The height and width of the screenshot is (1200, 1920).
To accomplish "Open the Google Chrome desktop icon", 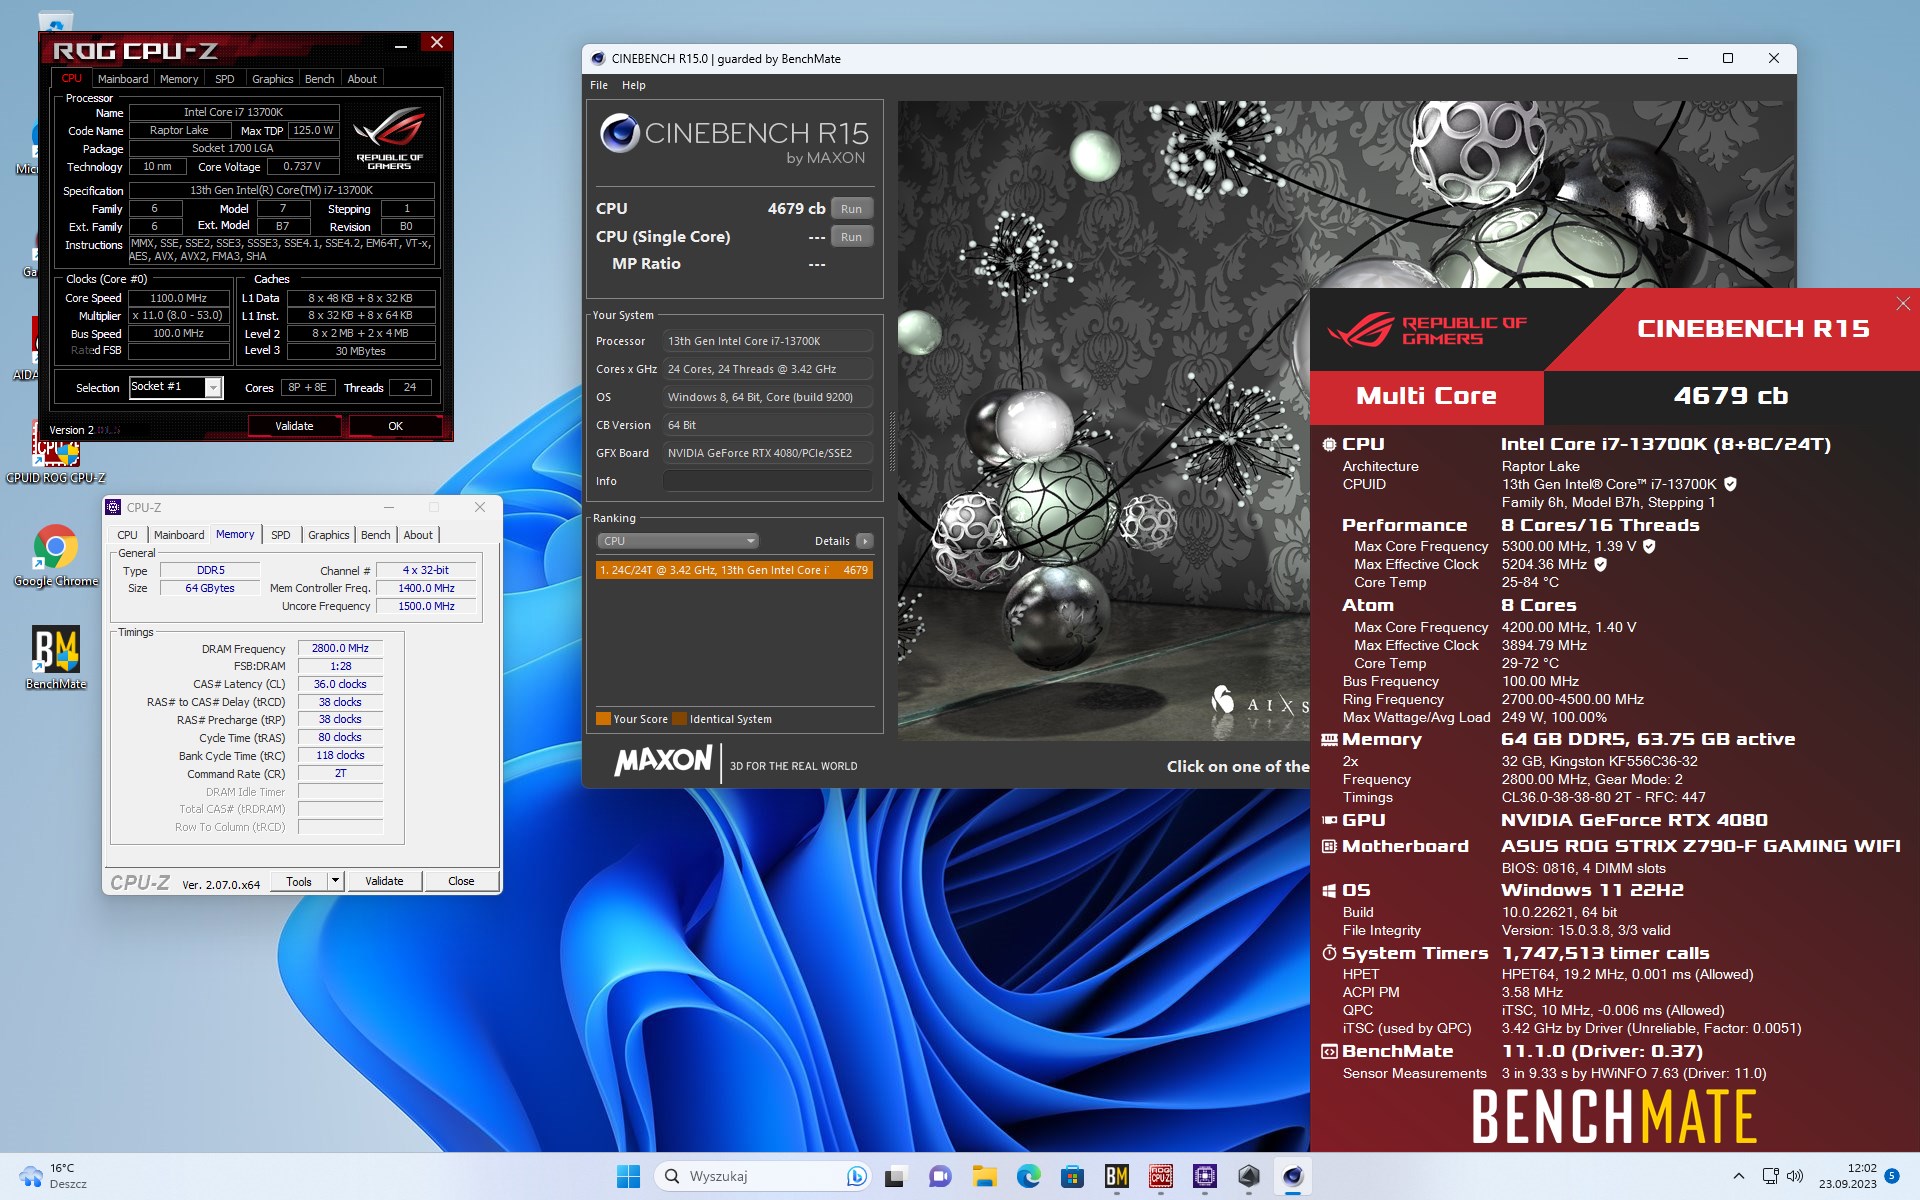I will 56,555.
